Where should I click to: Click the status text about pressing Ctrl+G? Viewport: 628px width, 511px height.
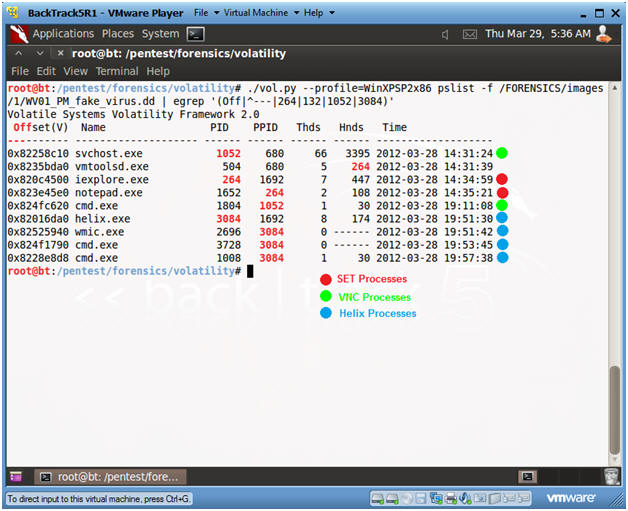tap(99, 499)
